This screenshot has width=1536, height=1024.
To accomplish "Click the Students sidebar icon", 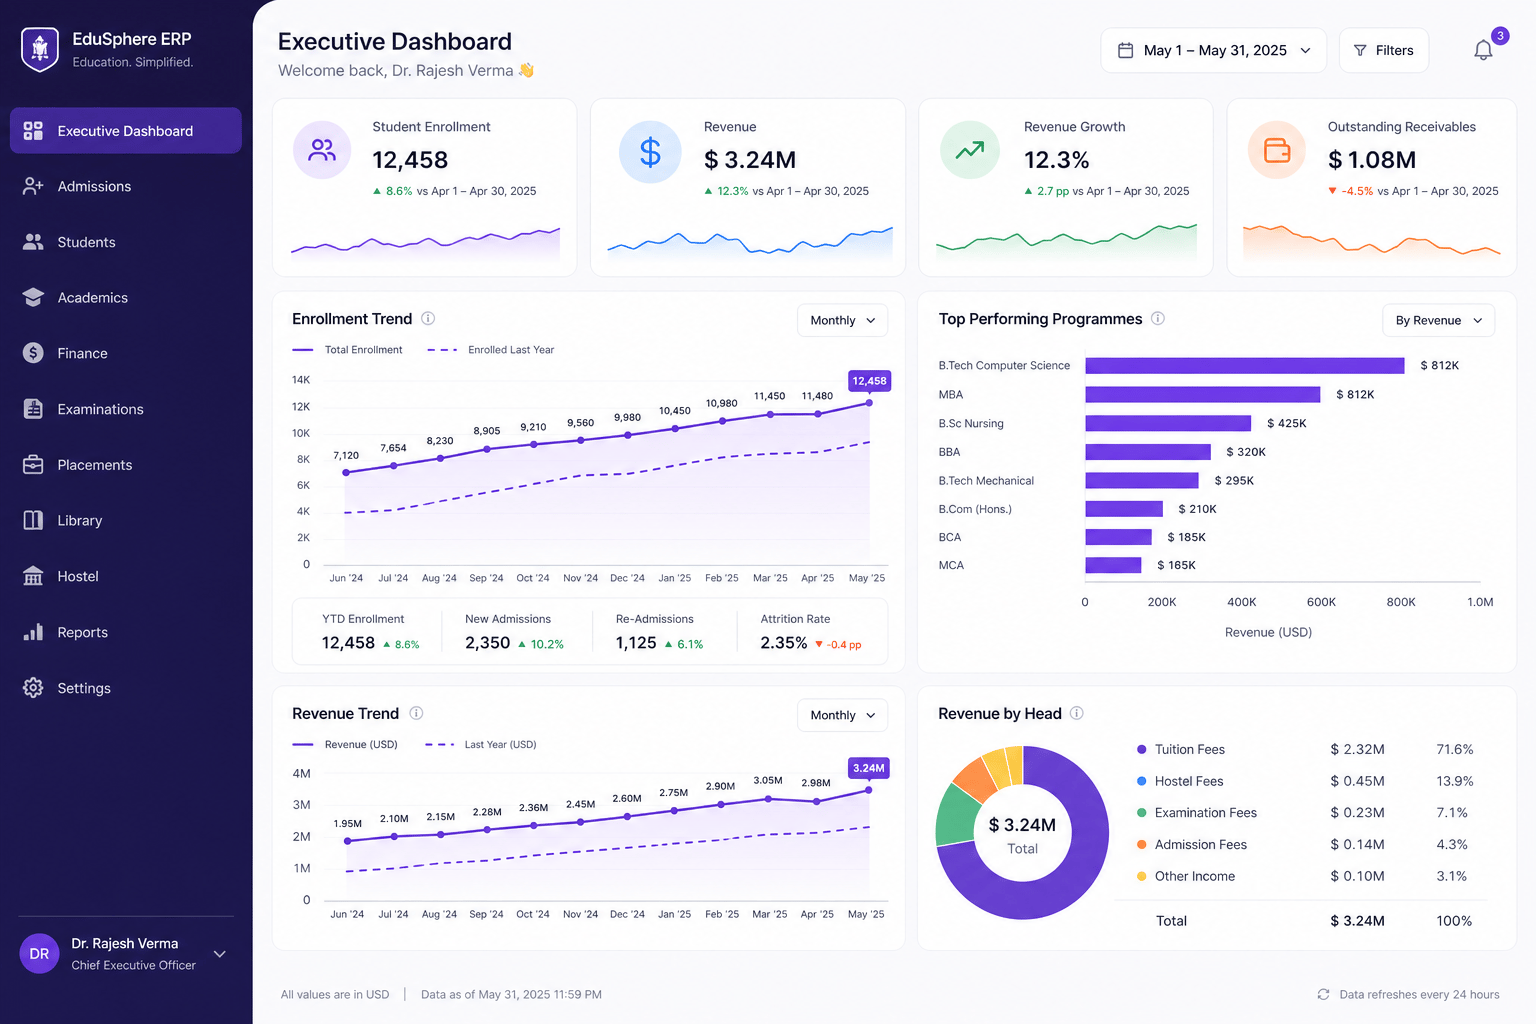I will coord(33,242).
